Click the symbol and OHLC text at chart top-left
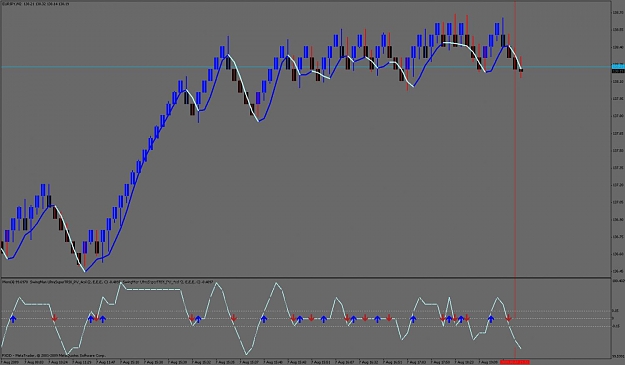The width and height of the screenshot is (625, 365). click(35, 4)
